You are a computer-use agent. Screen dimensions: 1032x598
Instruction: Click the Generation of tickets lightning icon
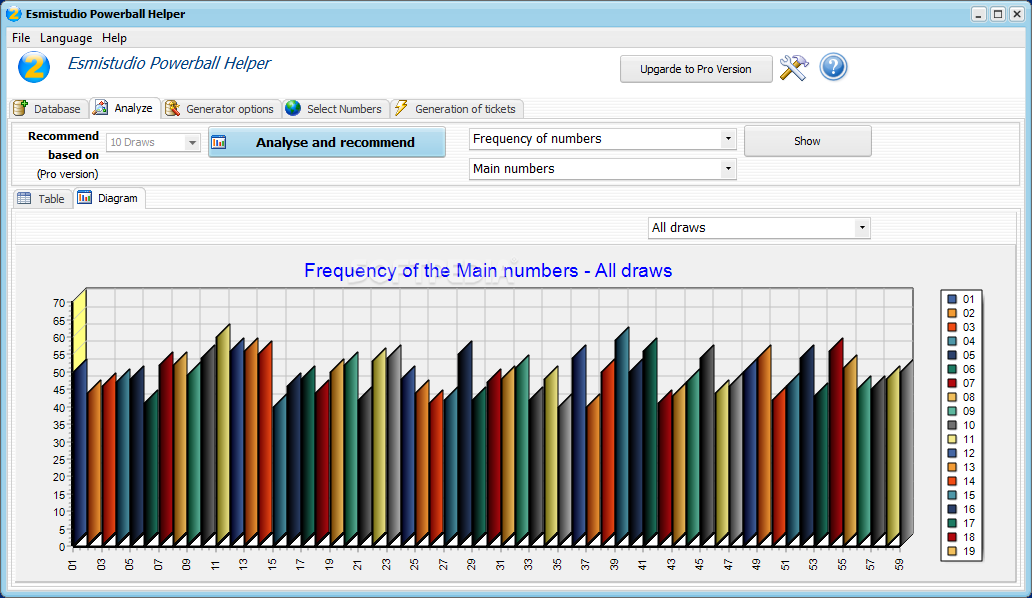click(x=401, y=108)
